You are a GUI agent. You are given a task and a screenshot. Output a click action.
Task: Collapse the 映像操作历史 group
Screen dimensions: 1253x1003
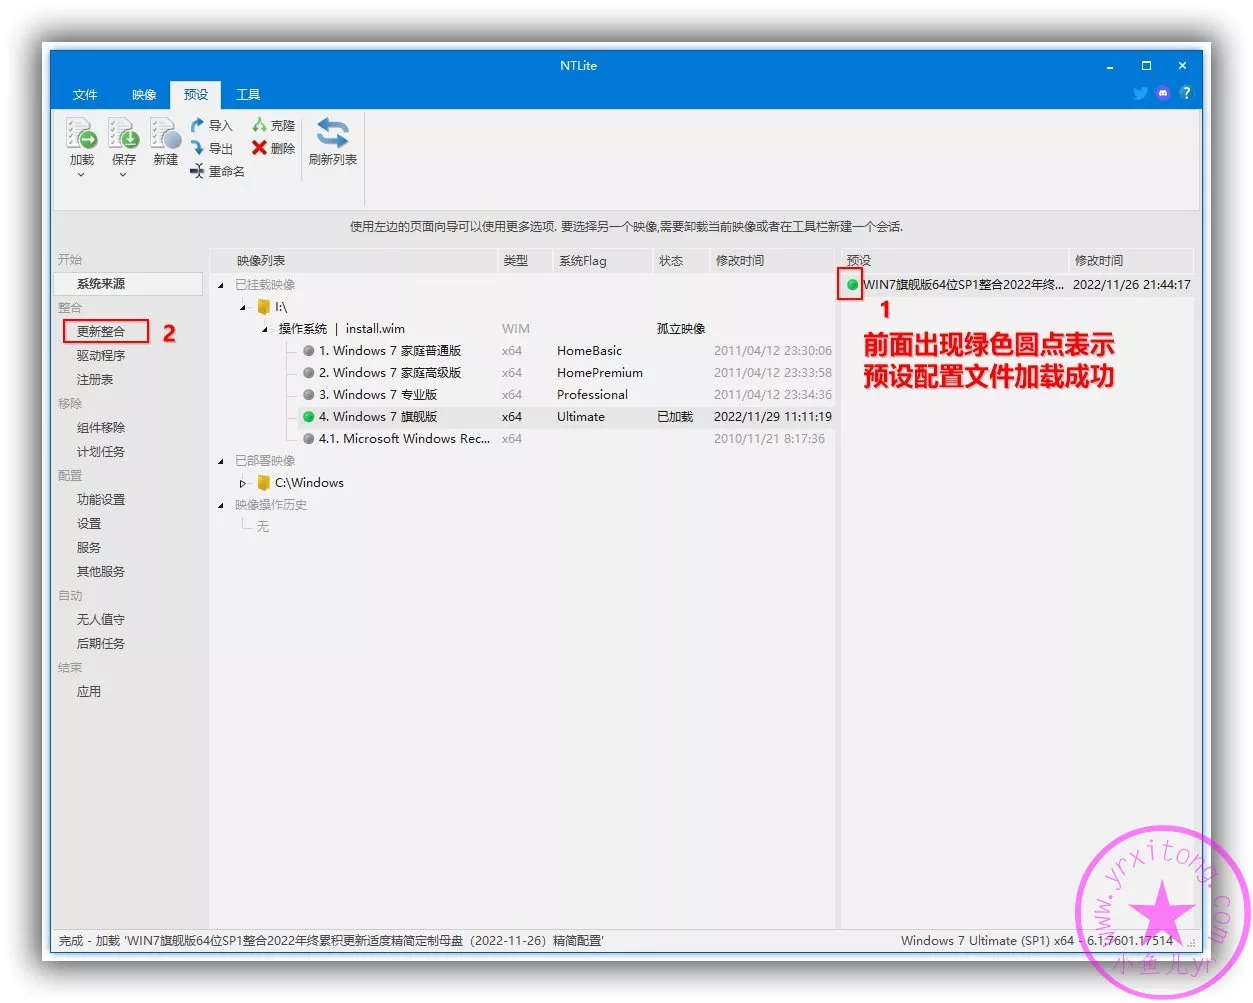[221, 505]
